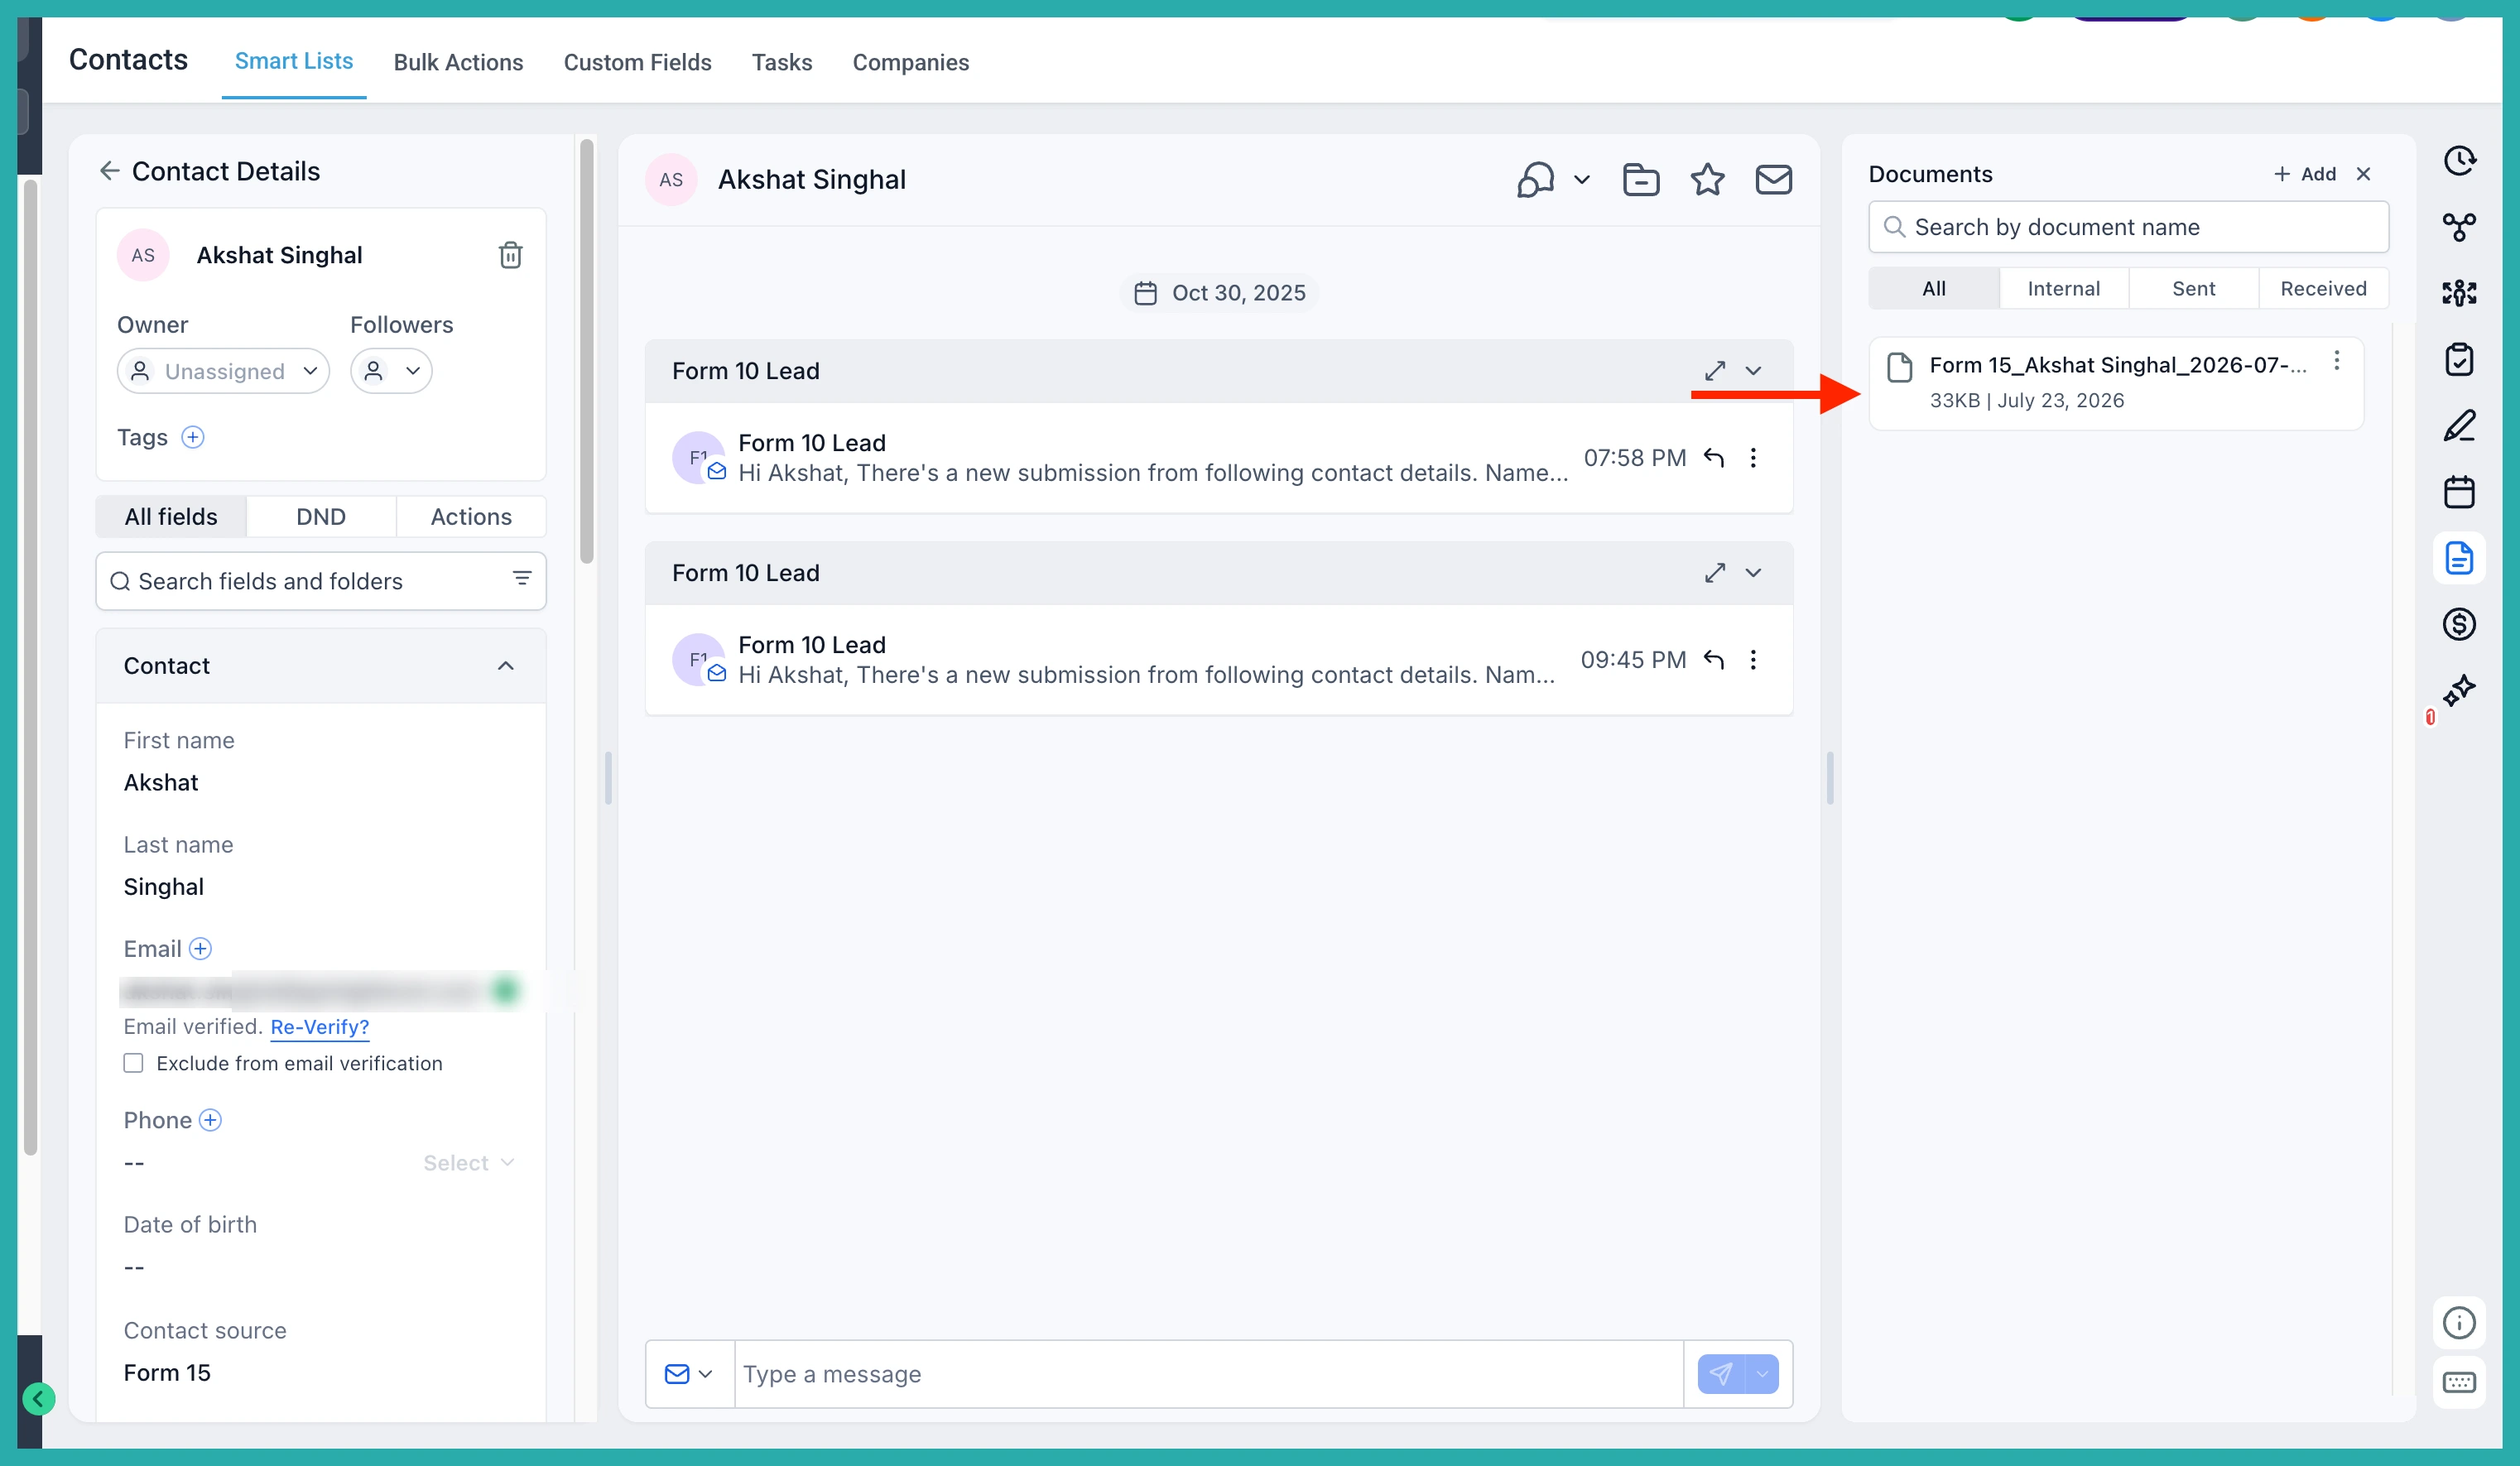Image resolution: width=2520 pixels, height=1466 pixels.
Task: Add another email with plus icon
Action: coord(200,948)
